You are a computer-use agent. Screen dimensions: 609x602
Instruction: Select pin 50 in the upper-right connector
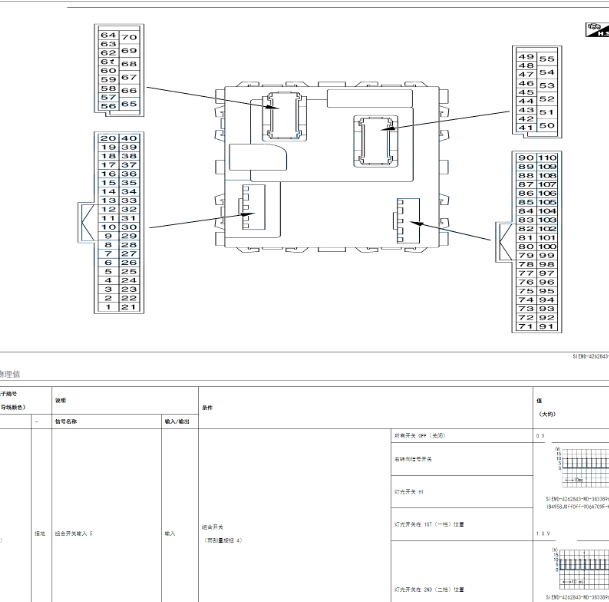(547, 126)
